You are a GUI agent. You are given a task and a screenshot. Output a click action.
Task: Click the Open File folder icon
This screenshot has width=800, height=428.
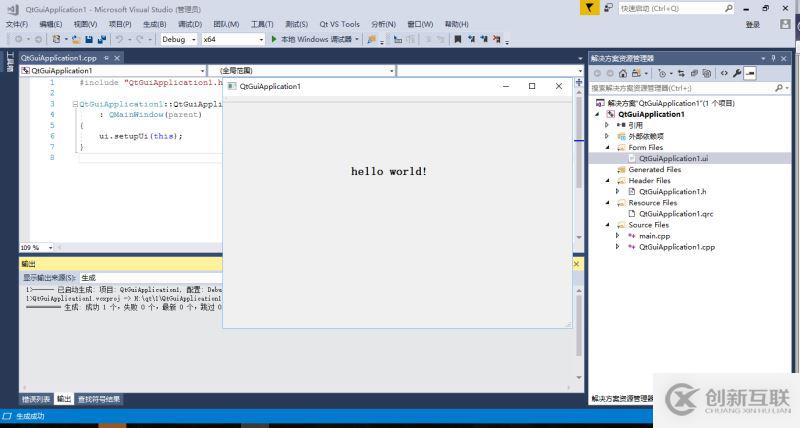[76, 39]
